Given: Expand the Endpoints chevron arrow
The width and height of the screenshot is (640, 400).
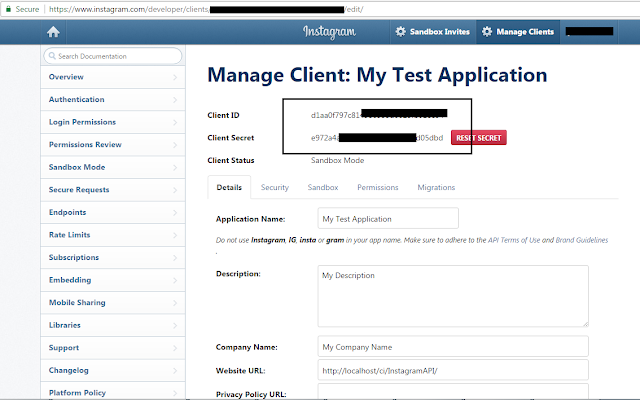Looking at the screenshot, I should (175, 213).
